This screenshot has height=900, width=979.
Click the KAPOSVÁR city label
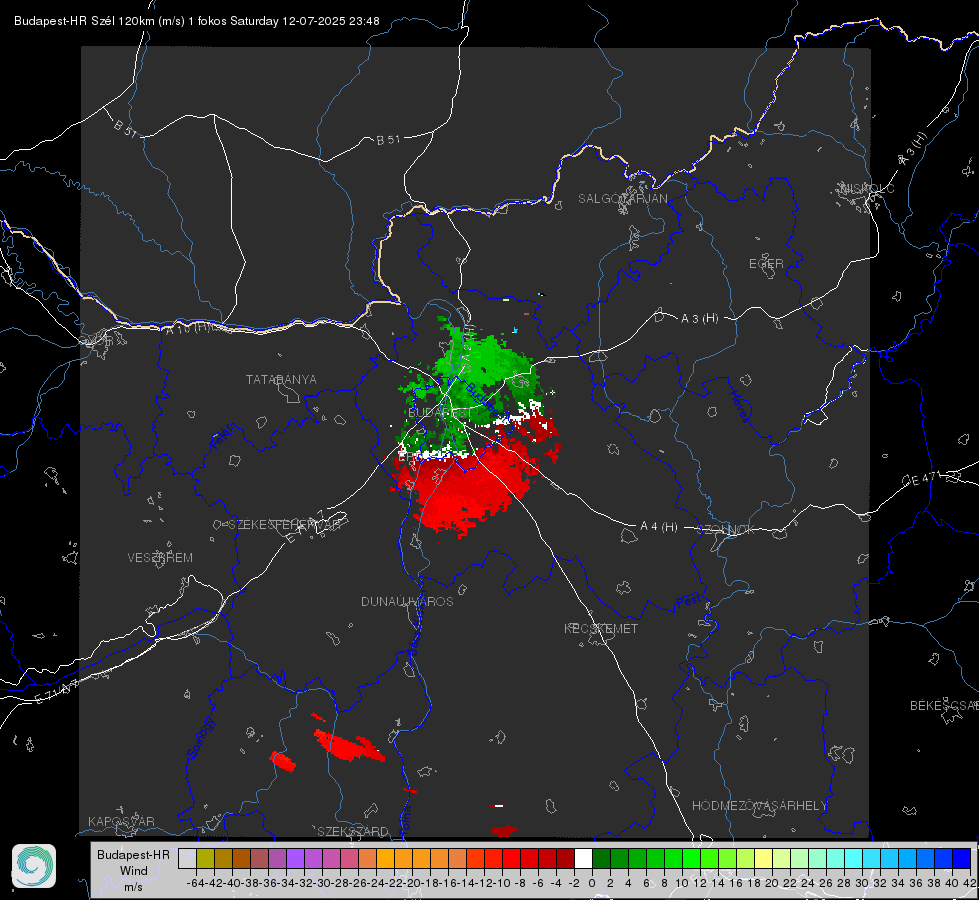click(x=121, y=821)
